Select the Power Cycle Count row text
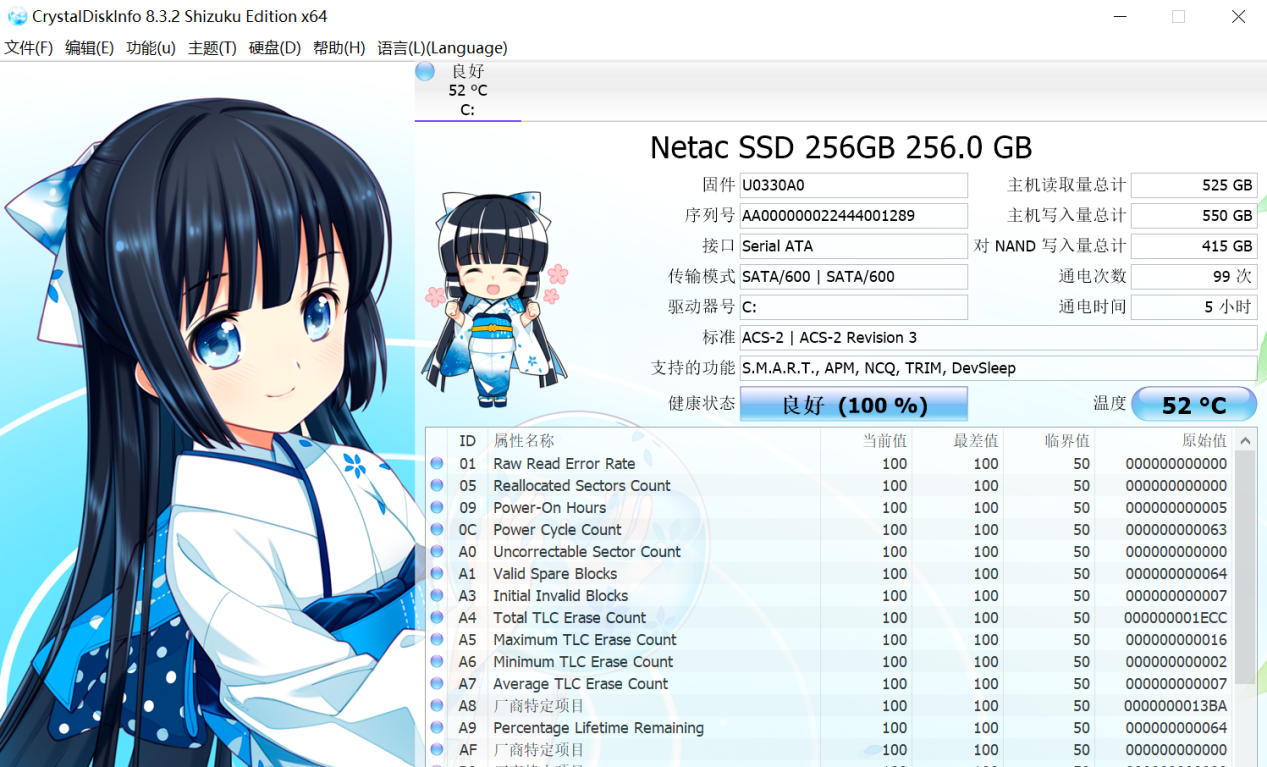Screen dimensions: 1267x767 click(x=557, y=529)
